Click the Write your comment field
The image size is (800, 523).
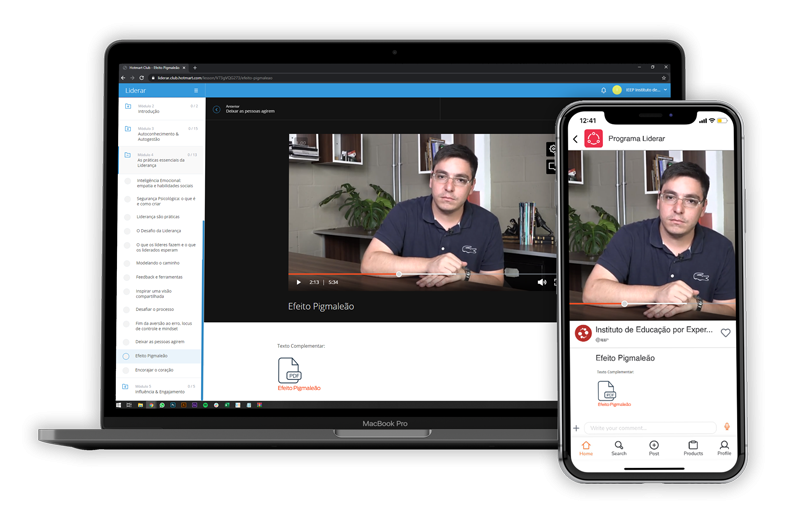click(651, 428)
